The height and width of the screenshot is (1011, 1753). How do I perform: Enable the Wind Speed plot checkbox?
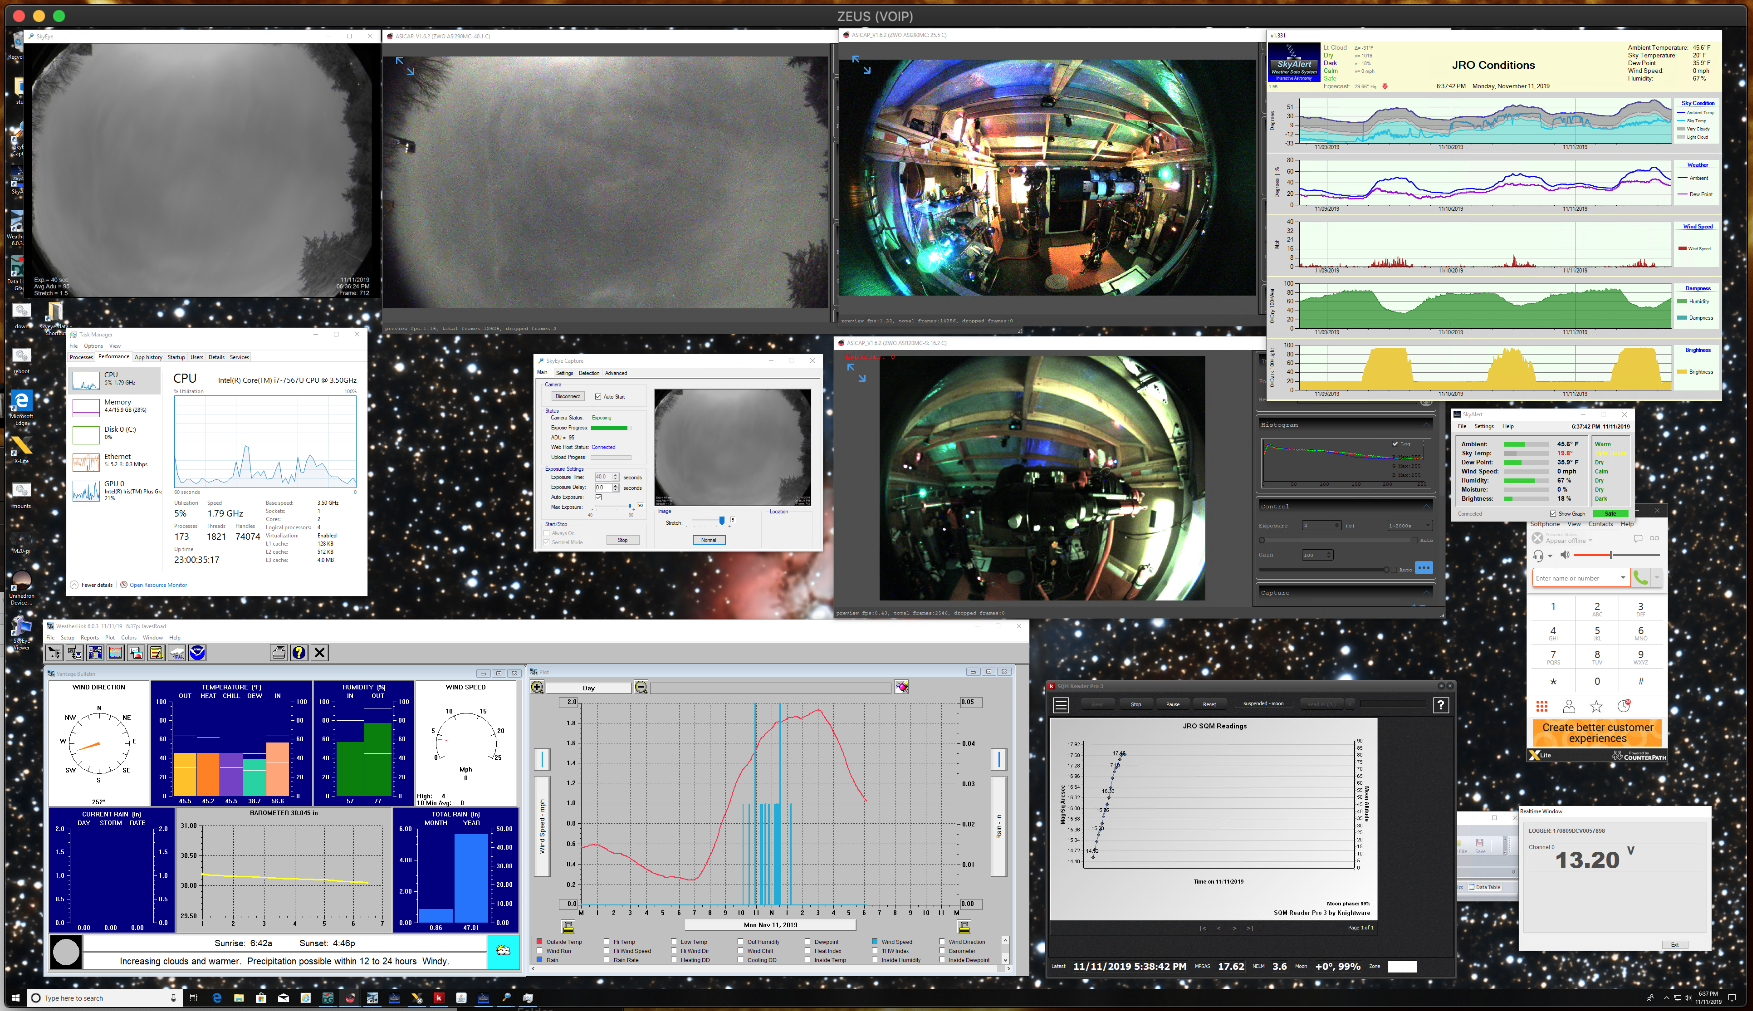pos(875,942)
